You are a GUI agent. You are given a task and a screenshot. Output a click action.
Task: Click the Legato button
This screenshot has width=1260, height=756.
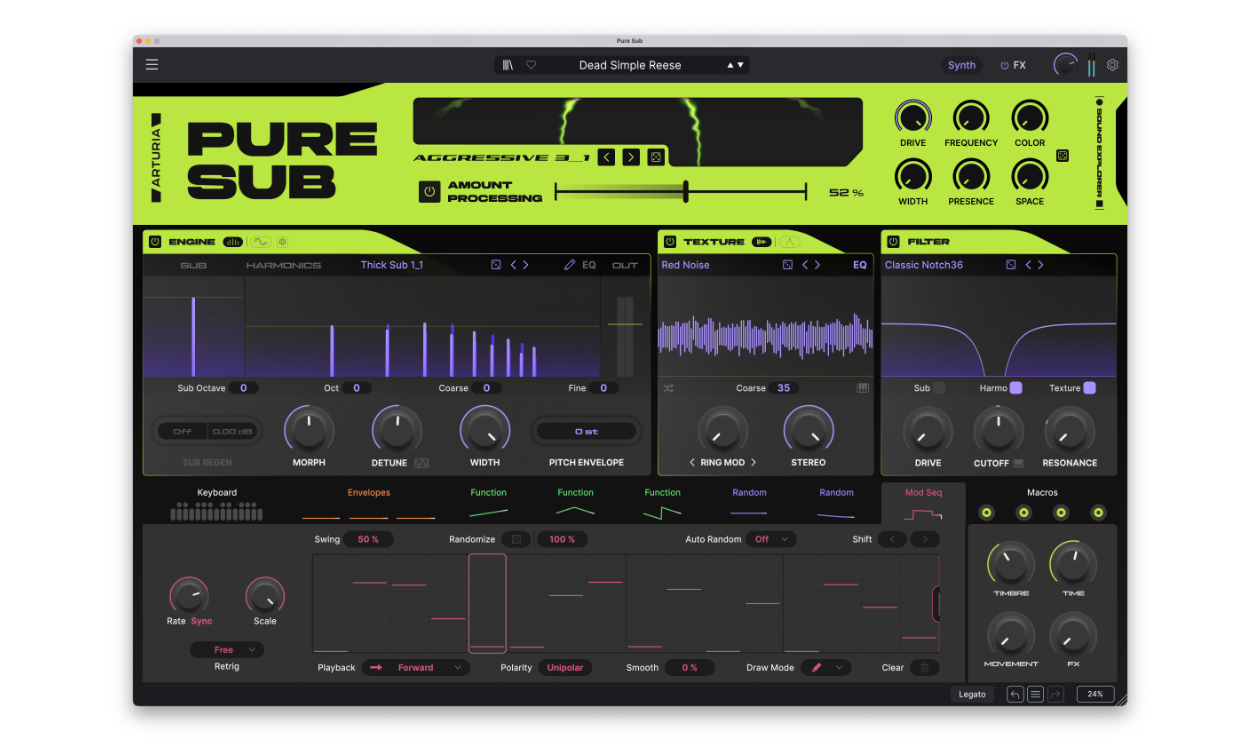972,694
